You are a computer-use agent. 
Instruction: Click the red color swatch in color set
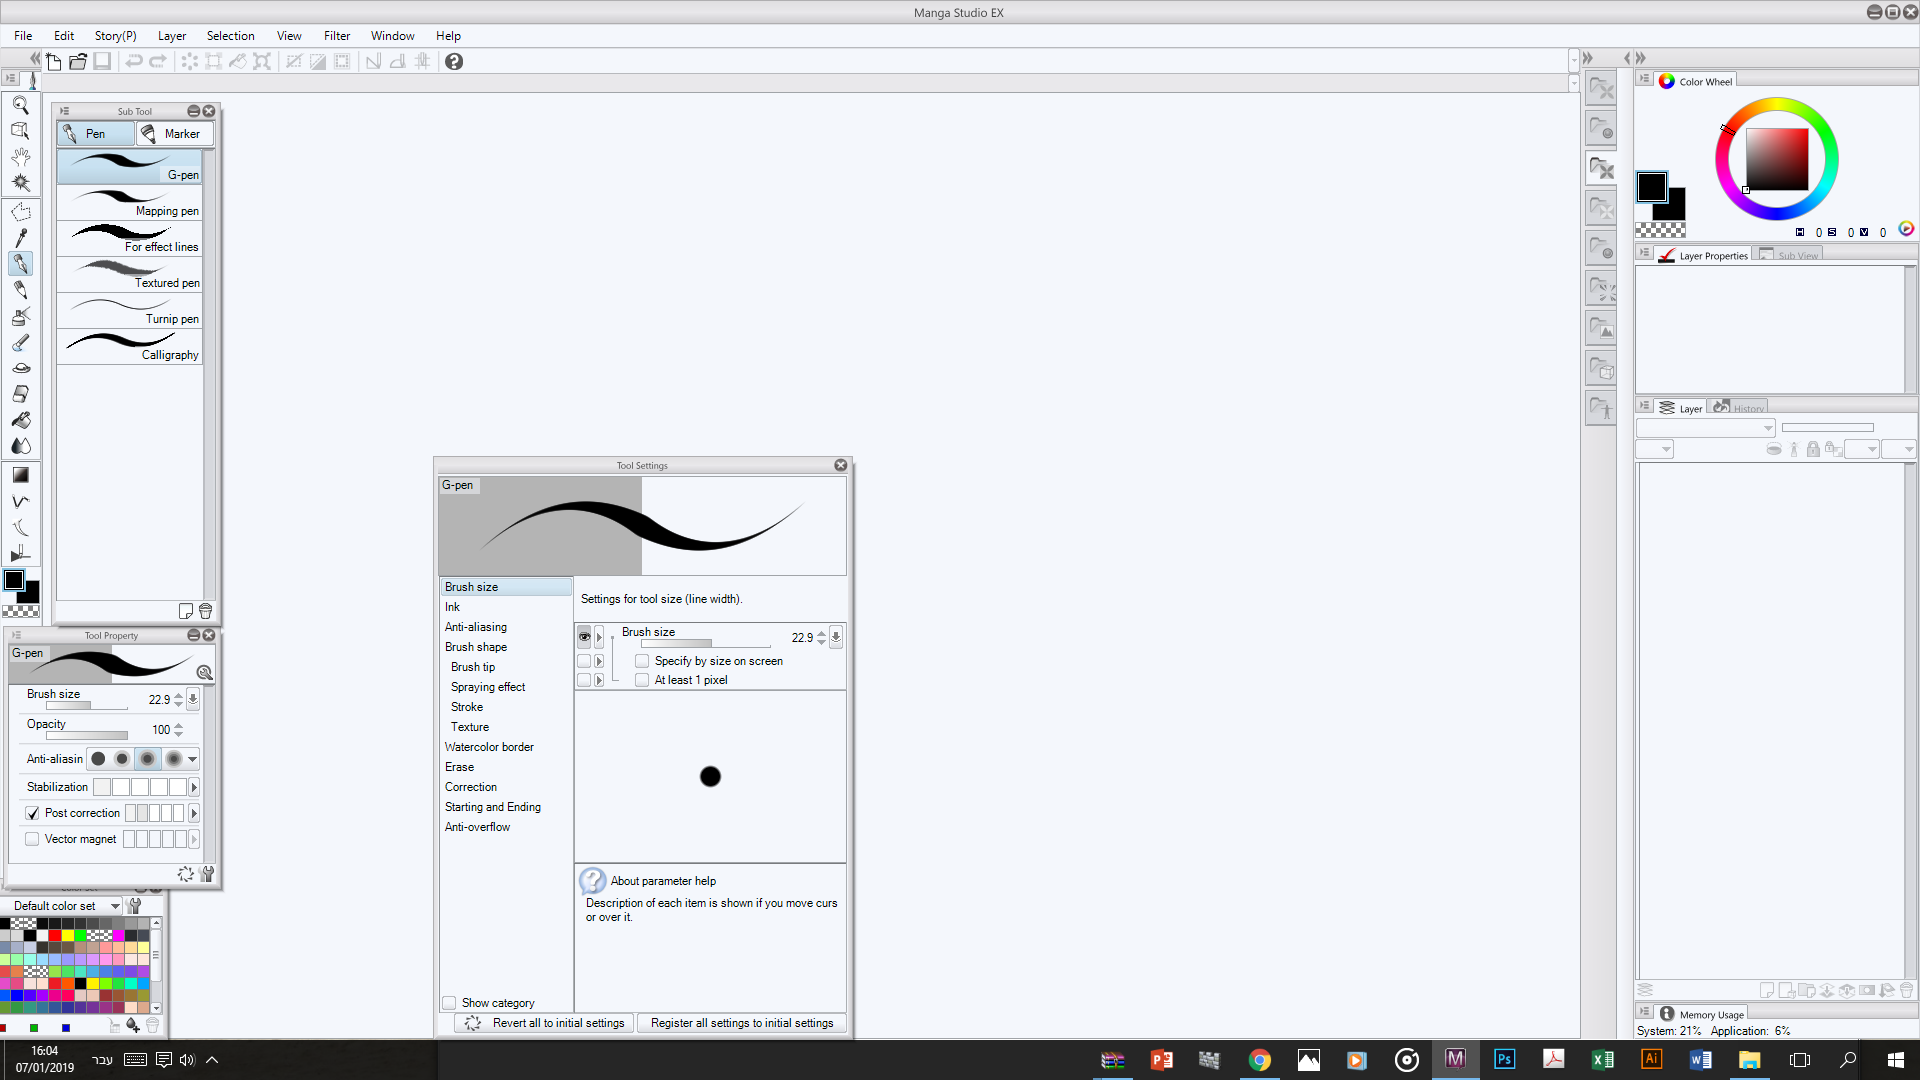click(55, 936)
